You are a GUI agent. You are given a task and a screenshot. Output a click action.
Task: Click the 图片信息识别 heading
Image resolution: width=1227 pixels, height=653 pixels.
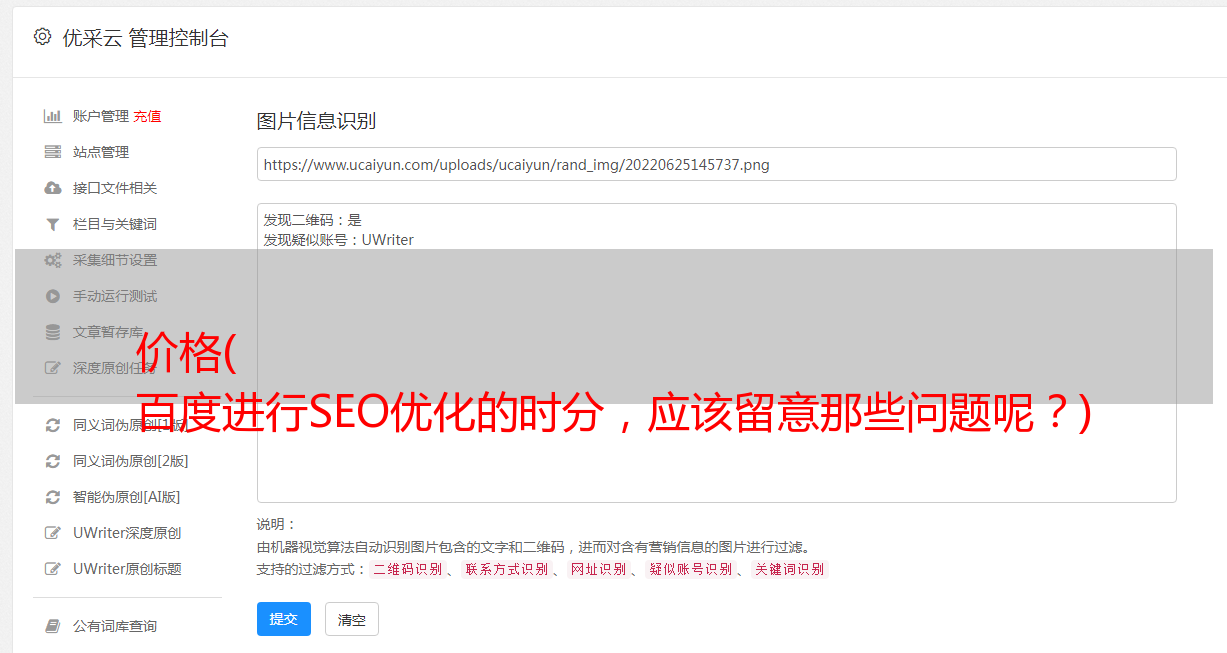tap(316, 122)
